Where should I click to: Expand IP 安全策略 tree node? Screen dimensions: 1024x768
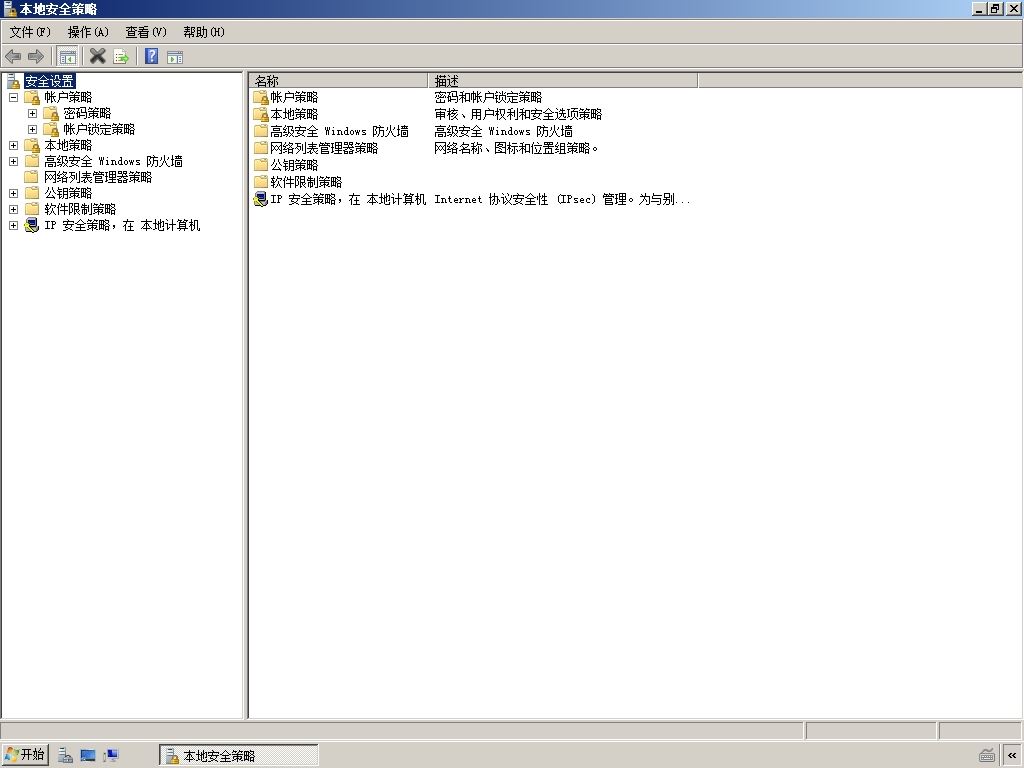pos(13,225)
